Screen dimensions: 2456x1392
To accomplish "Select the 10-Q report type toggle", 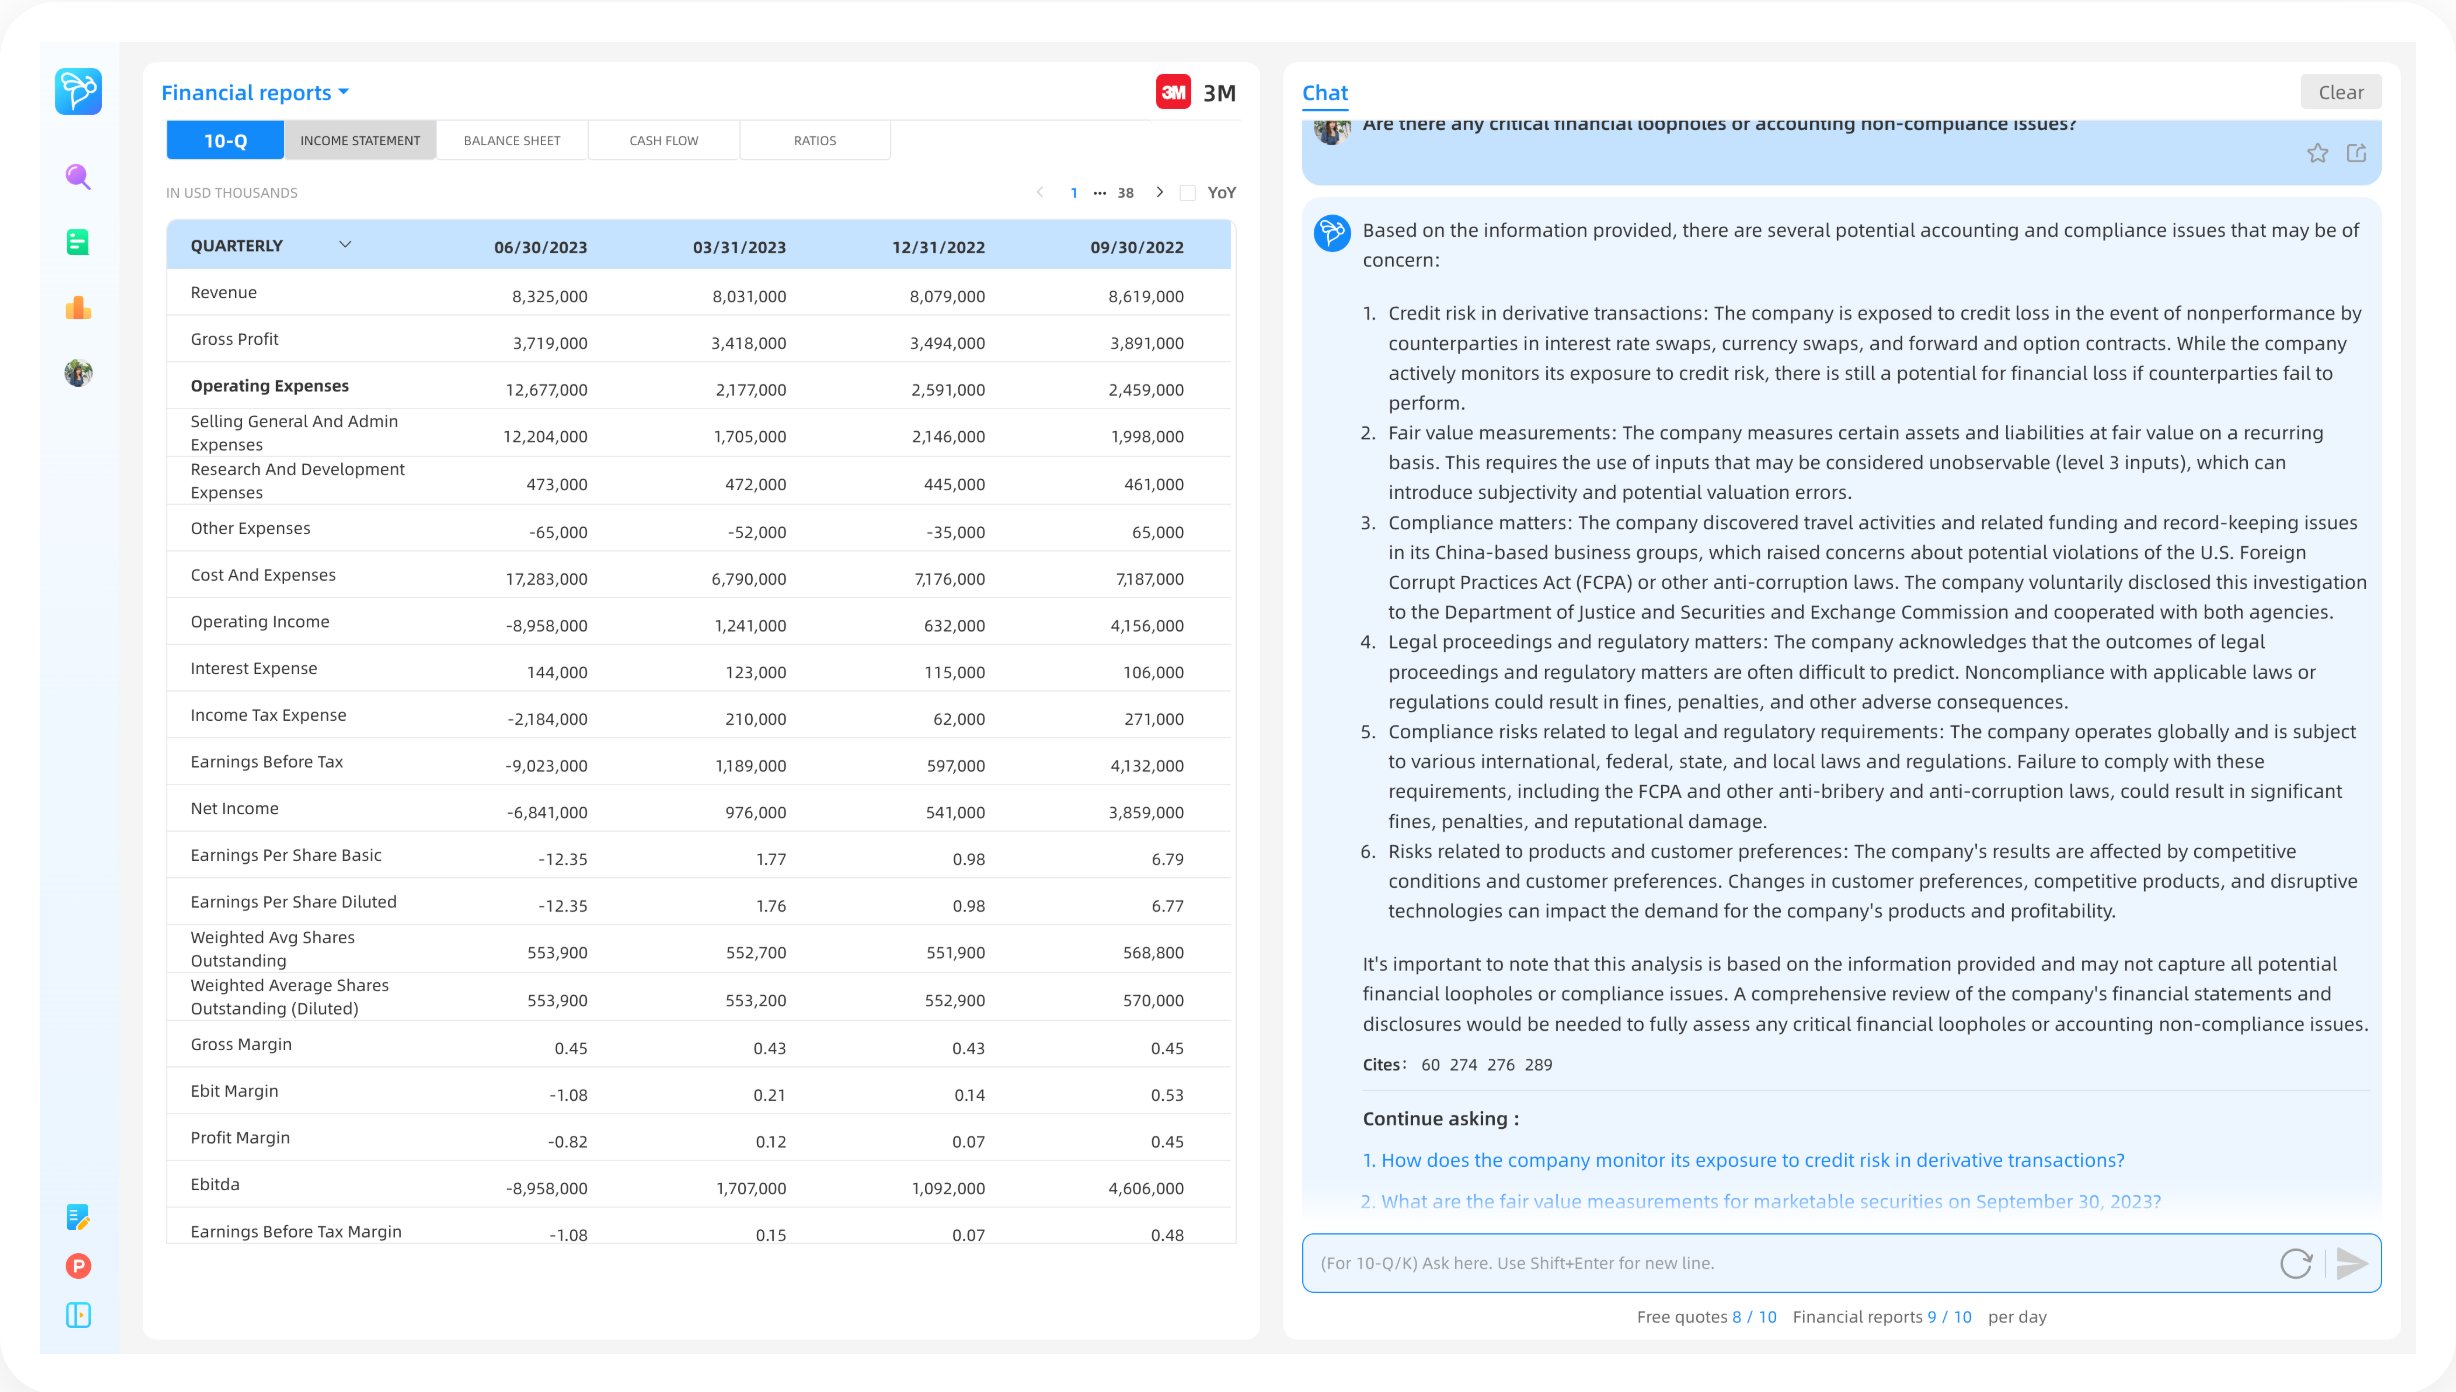I will (x=224, y=140).
